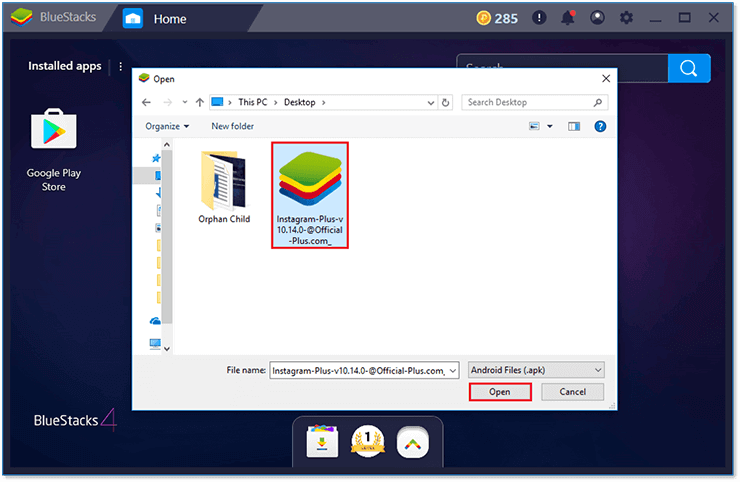The image size is (740, 482).
Task: Expand the chevron before This PC in the address path
Action: tap(230, 102)
